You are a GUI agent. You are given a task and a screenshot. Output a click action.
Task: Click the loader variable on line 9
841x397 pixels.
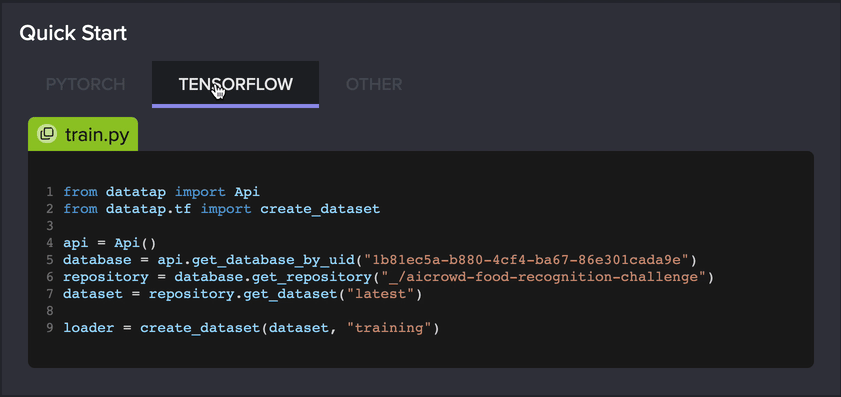click(88, 328)
